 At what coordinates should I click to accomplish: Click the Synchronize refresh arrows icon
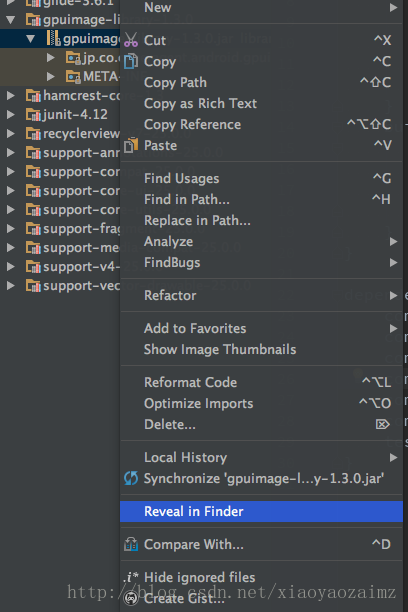[131, 478]
